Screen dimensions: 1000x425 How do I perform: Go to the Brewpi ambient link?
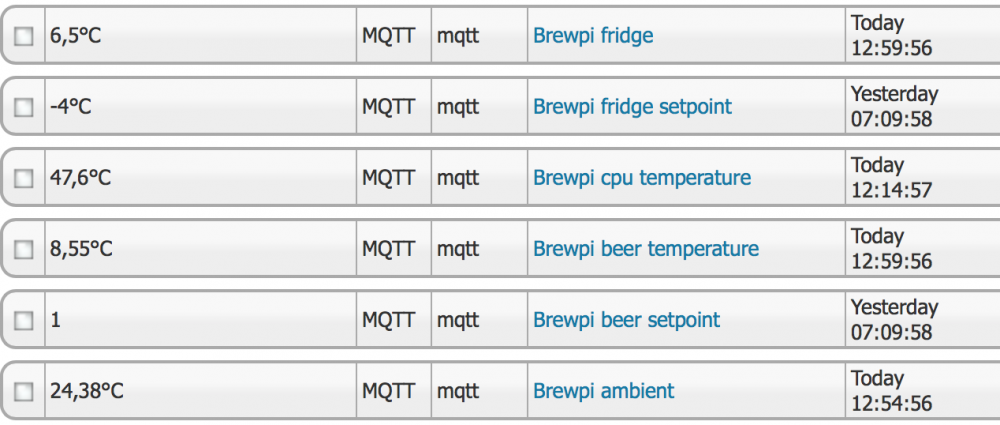pos(603,391)
